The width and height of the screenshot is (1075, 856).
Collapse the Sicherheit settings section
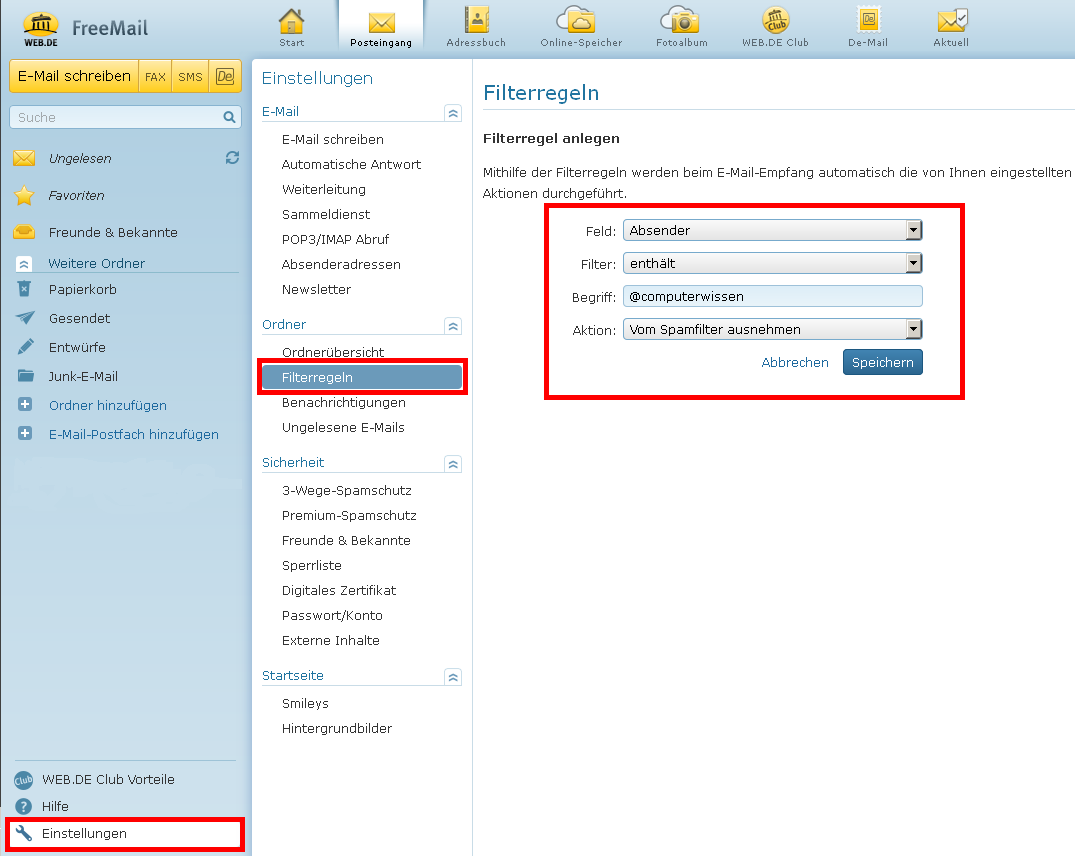coord(453,464)
